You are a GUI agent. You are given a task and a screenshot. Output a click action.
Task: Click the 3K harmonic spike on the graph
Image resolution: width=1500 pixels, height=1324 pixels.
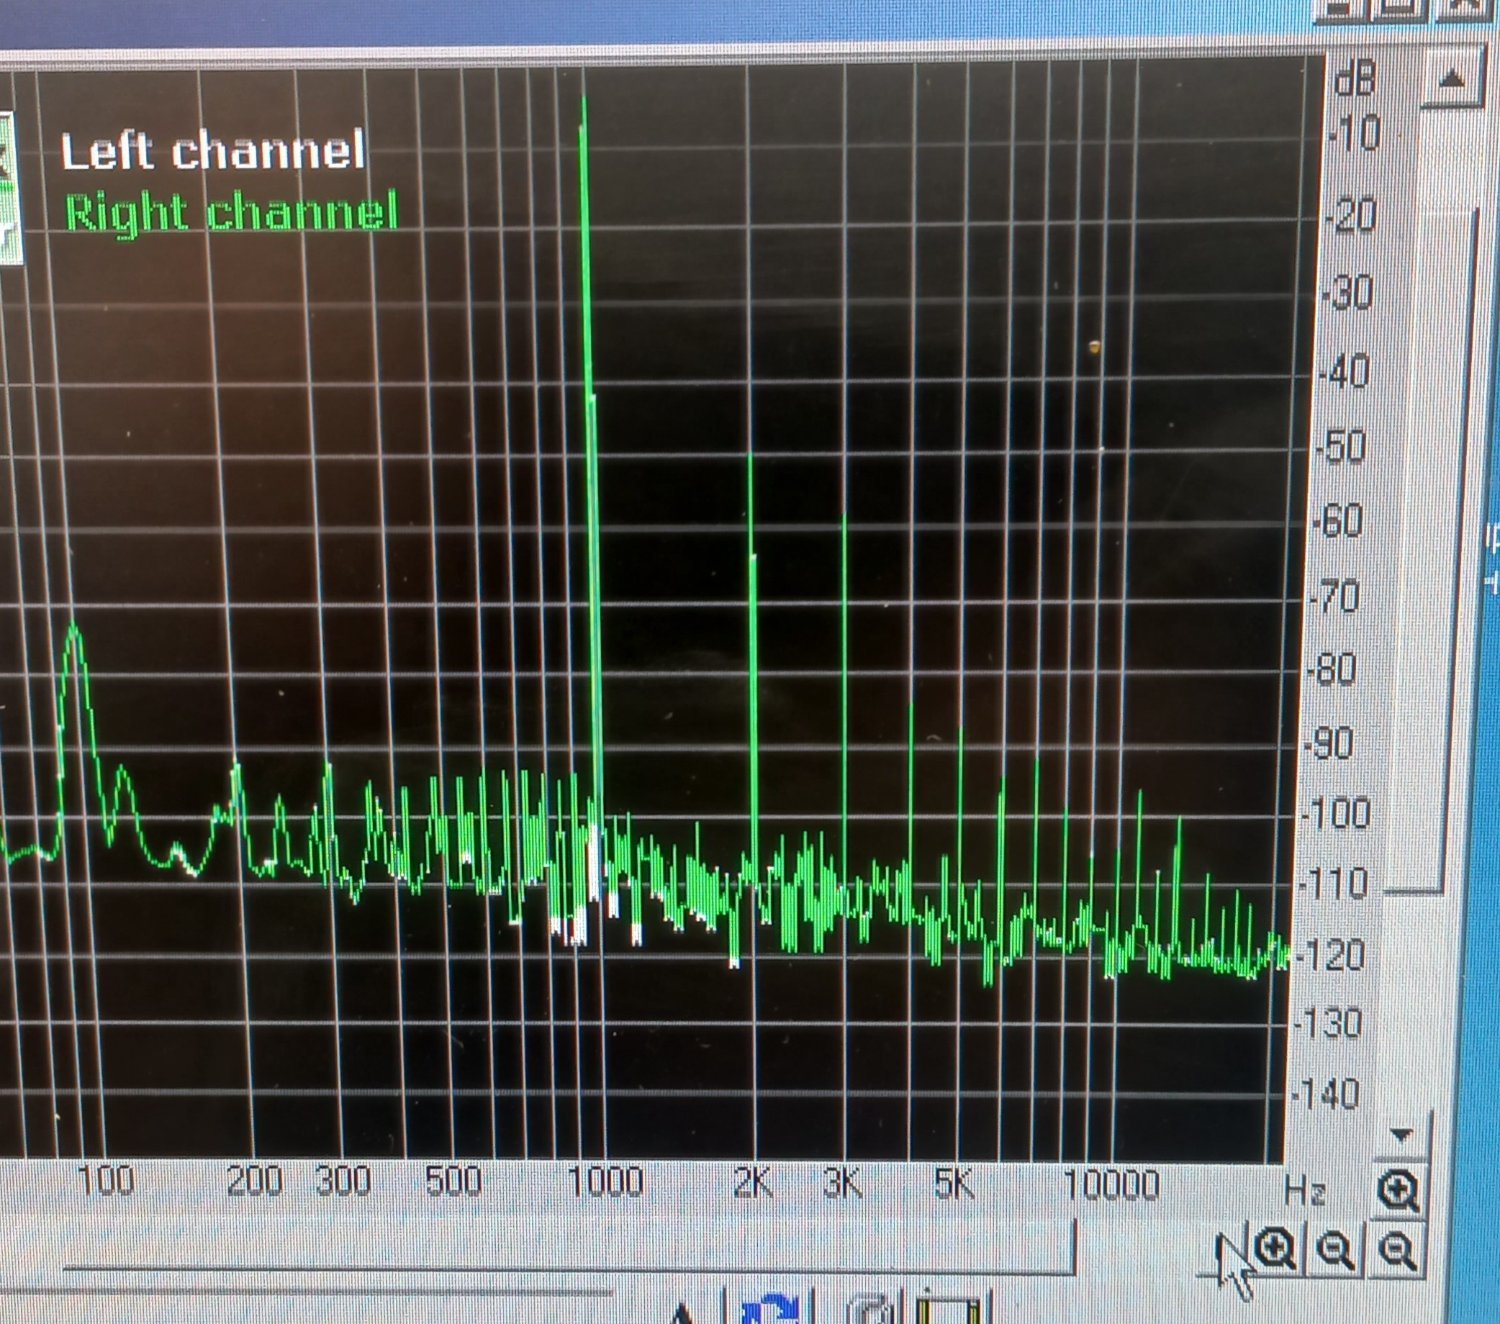point(844,650)
